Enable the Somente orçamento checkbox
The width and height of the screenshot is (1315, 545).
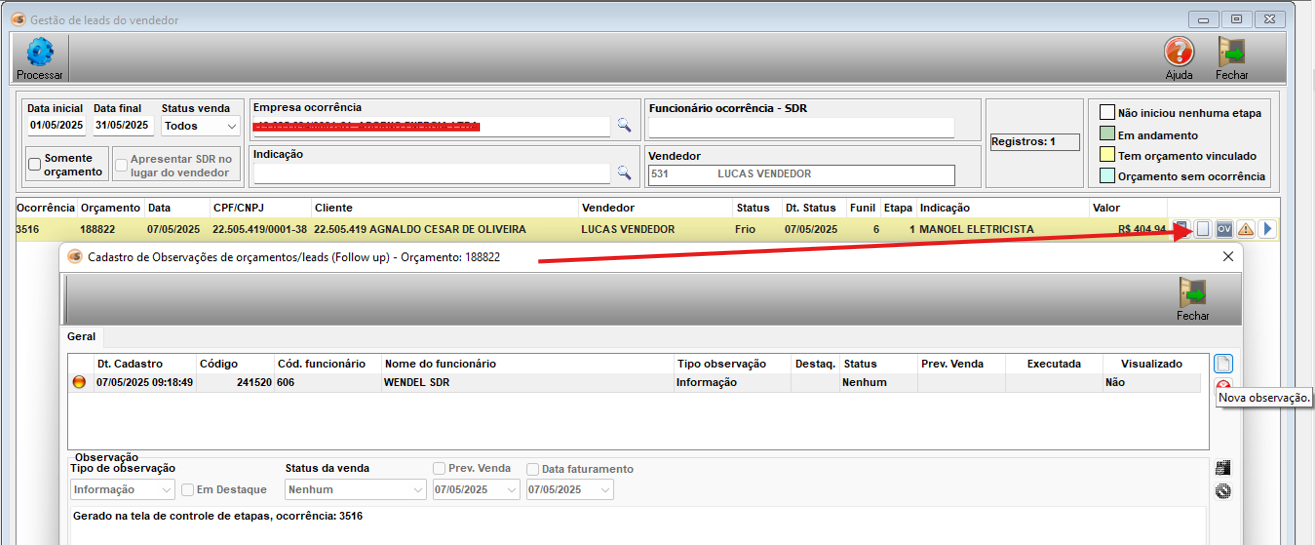(35, 165)
